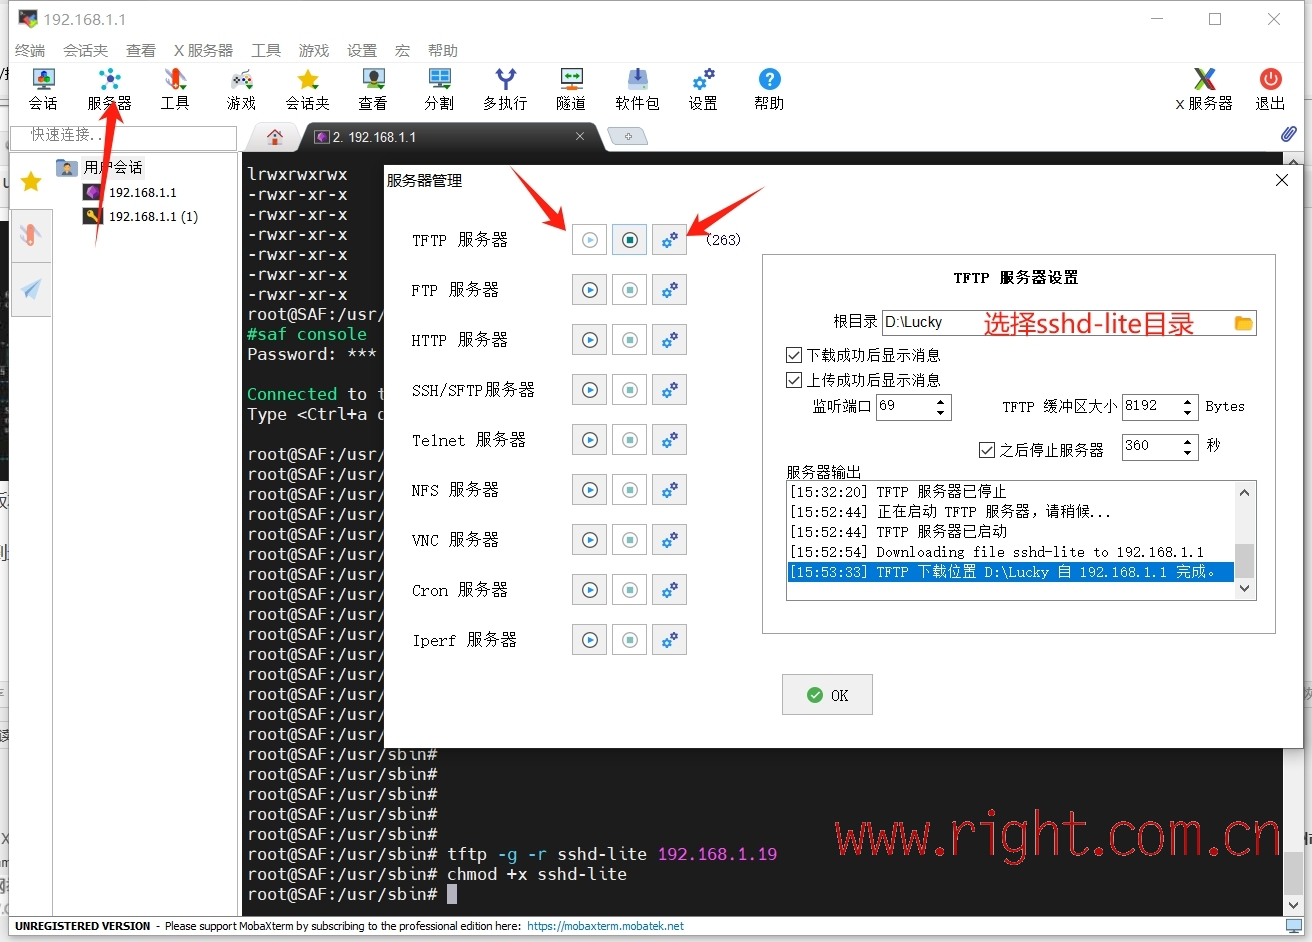Confirm the server dialog with the OK button
Image resolution: width=1312 pixels, height=942 pixels.
point(827,695)
